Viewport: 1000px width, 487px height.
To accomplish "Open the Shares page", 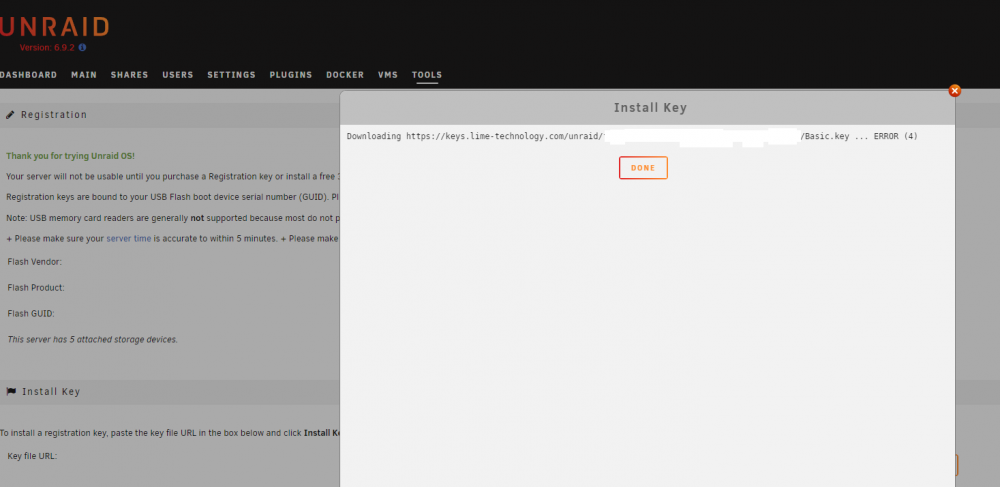I will (129, 75).
